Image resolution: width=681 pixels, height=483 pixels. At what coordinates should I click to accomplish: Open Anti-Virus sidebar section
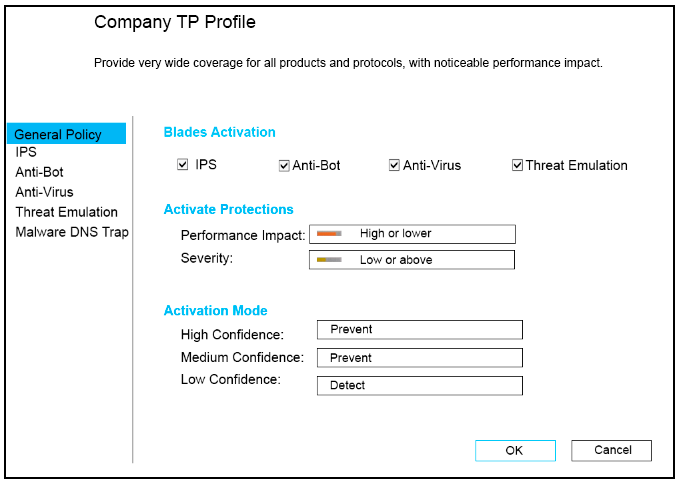tap(44, 192)
